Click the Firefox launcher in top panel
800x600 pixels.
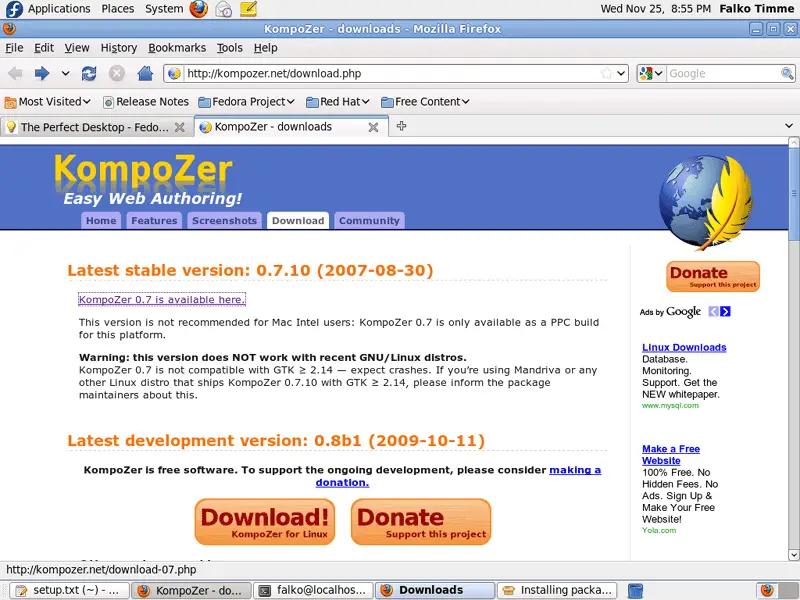198,9
